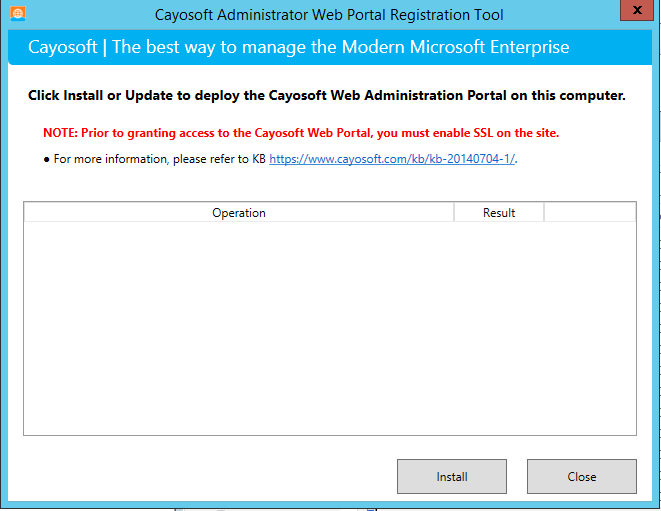Click the Install button

pos(452,476)
